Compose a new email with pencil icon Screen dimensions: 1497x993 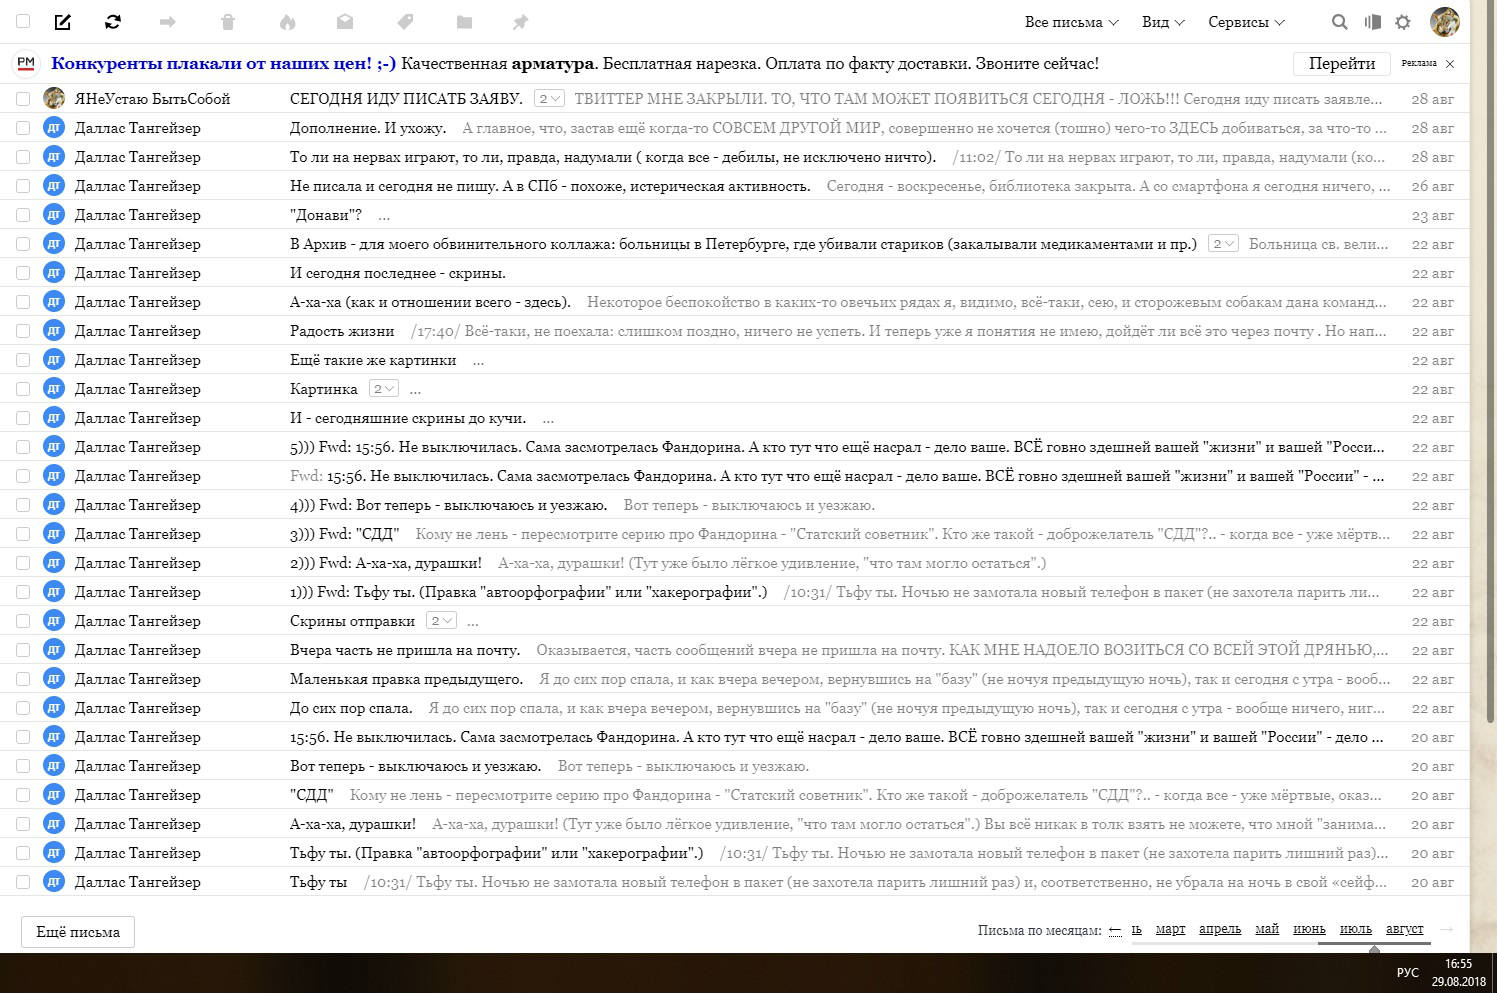point(62,22)
